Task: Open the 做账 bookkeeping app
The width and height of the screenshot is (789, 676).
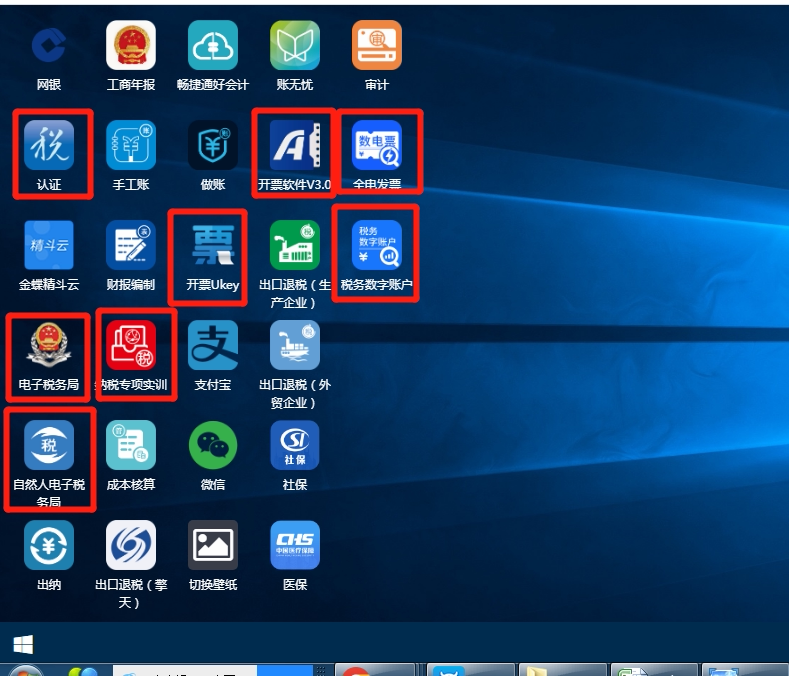Action: point(213,145)
